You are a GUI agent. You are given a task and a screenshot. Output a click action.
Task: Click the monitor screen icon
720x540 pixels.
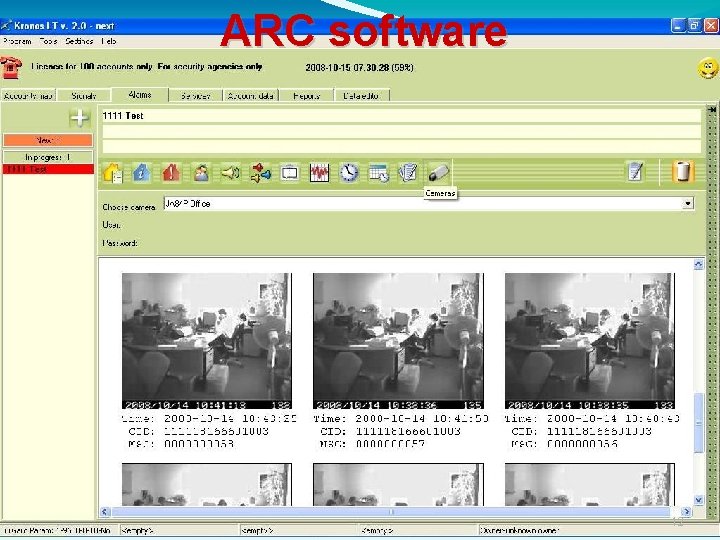pos(290,173)
